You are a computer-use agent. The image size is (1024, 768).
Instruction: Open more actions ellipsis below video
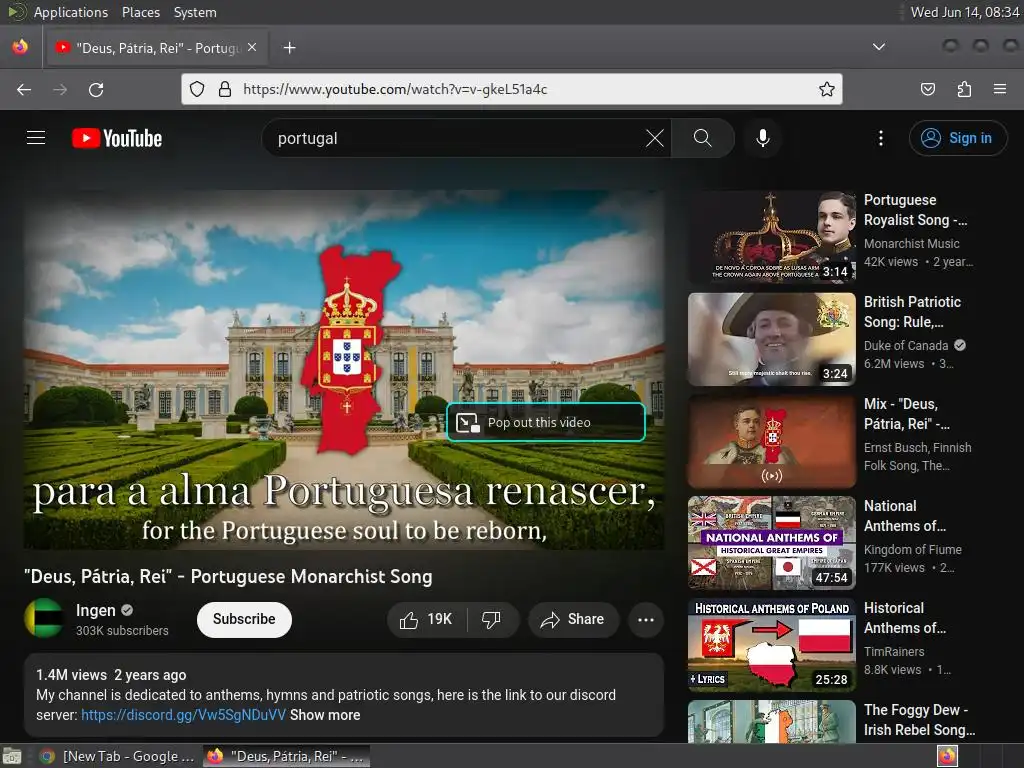[x=645, y=620]
